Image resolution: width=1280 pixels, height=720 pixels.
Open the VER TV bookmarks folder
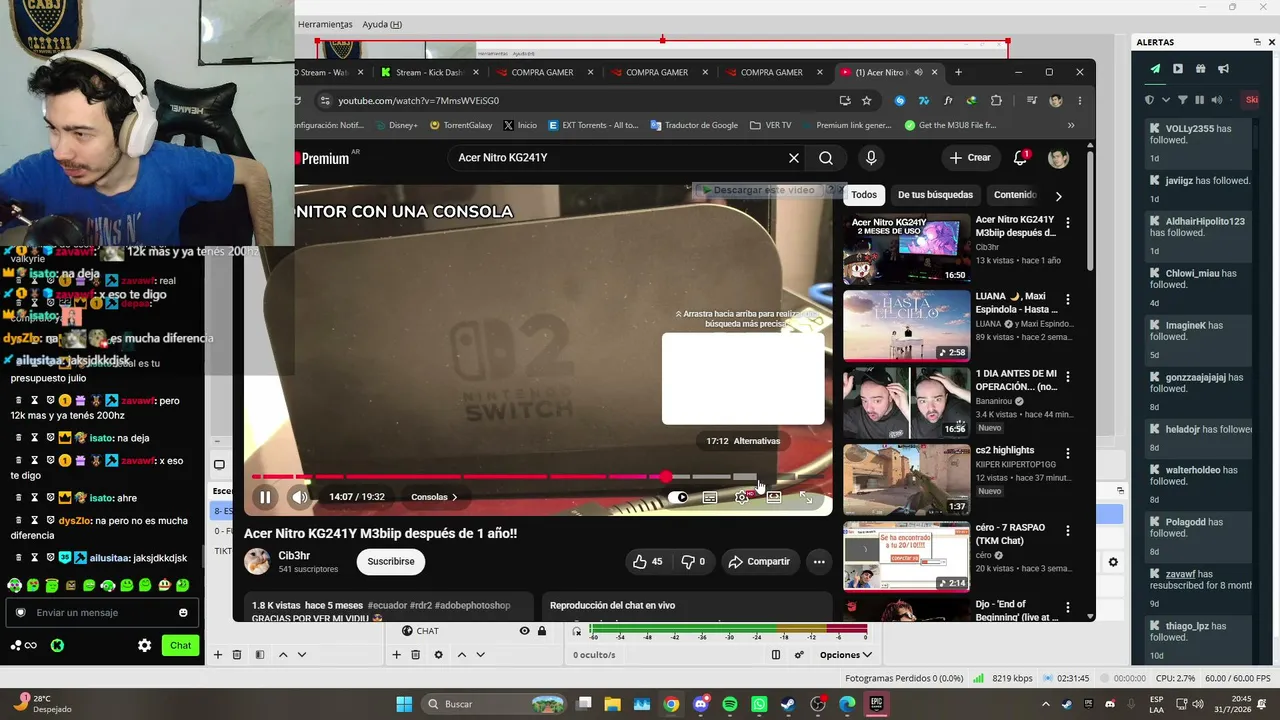[x=770, y=126]
